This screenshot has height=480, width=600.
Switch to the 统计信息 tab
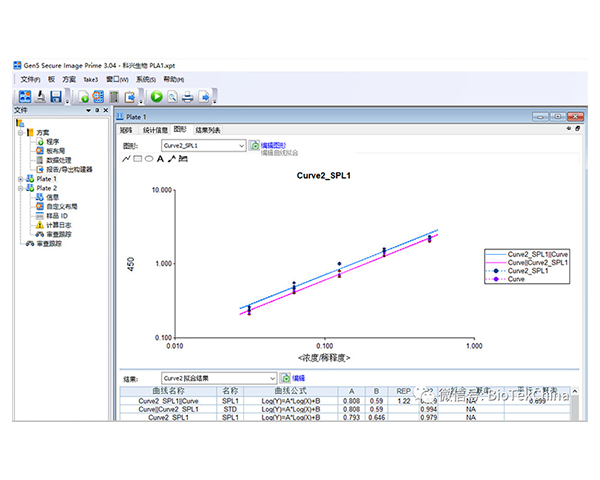155,130
